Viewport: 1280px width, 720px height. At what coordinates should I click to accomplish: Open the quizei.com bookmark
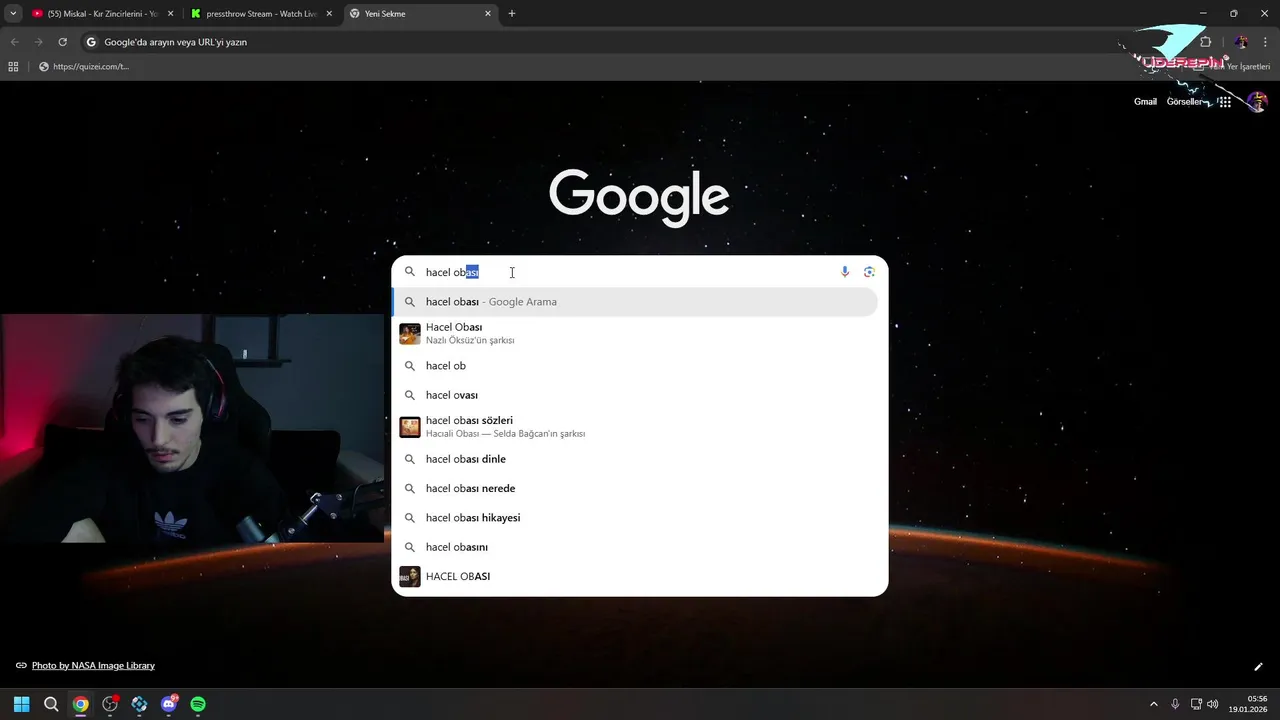[85, 67]
